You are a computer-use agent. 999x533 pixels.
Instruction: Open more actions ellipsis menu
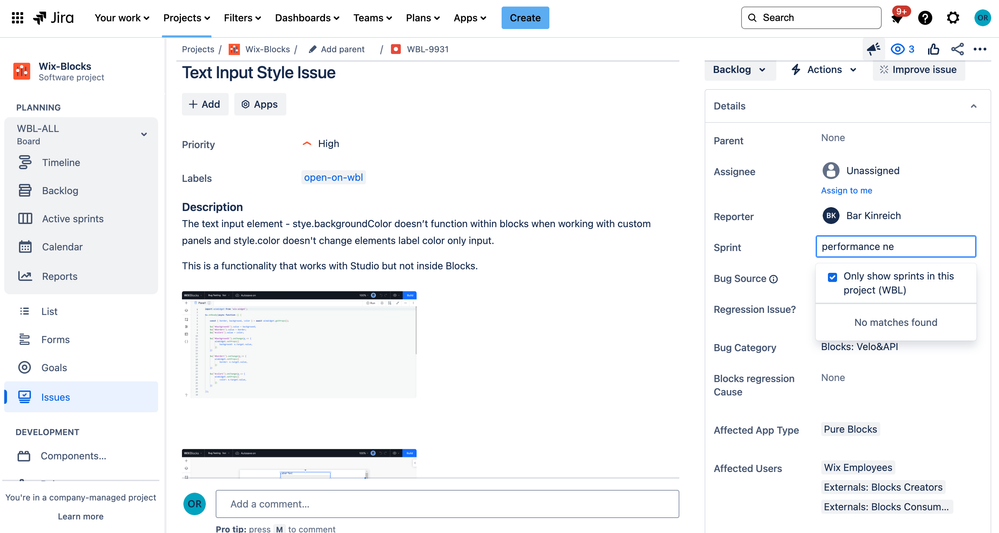(x=980, y=49)
